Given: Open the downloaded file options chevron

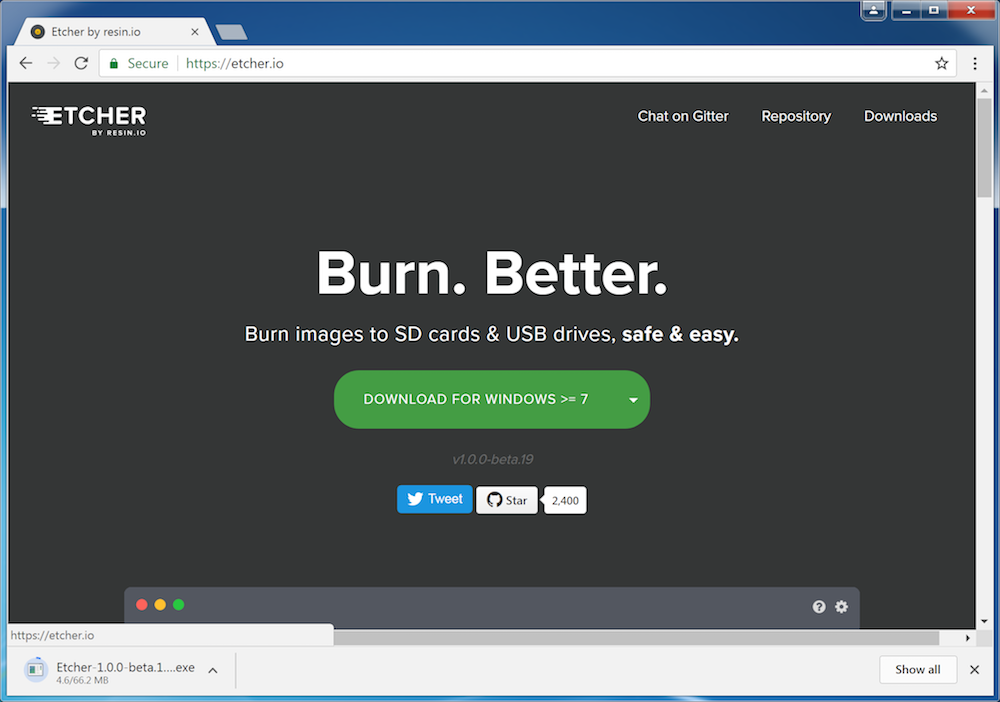Looking at the screenshot, I should (213, 670).
